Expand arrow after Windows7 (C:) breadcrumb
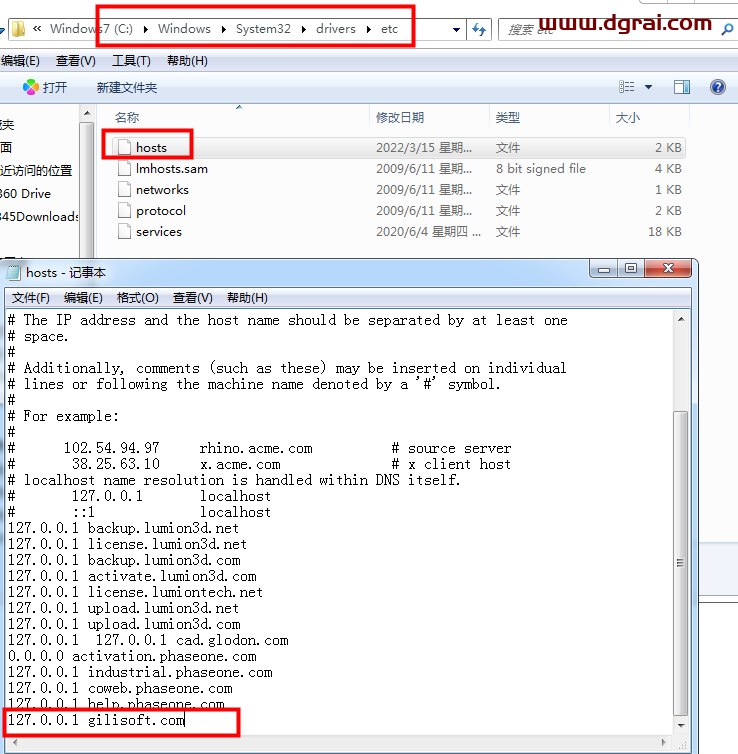The image size is (738, 754). coord(146,29)
